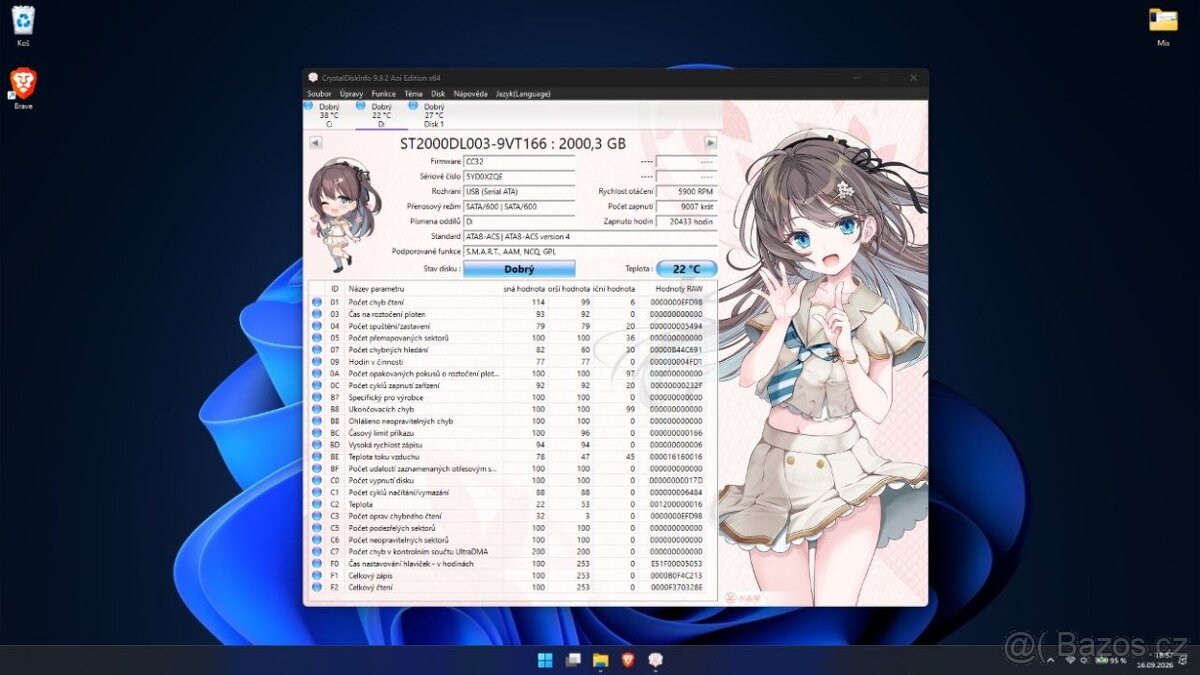Click the ID column header

tap(335, 289)
